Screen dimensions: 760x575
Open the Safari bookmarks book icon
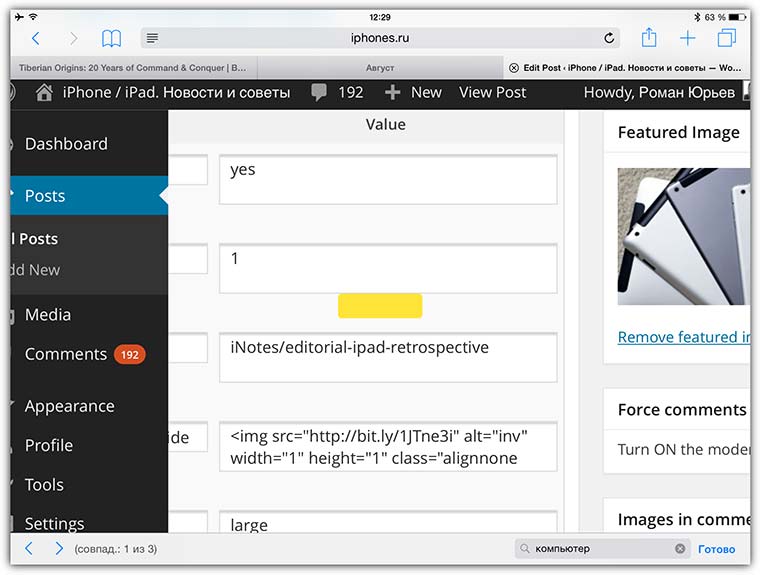click(111, 38)
